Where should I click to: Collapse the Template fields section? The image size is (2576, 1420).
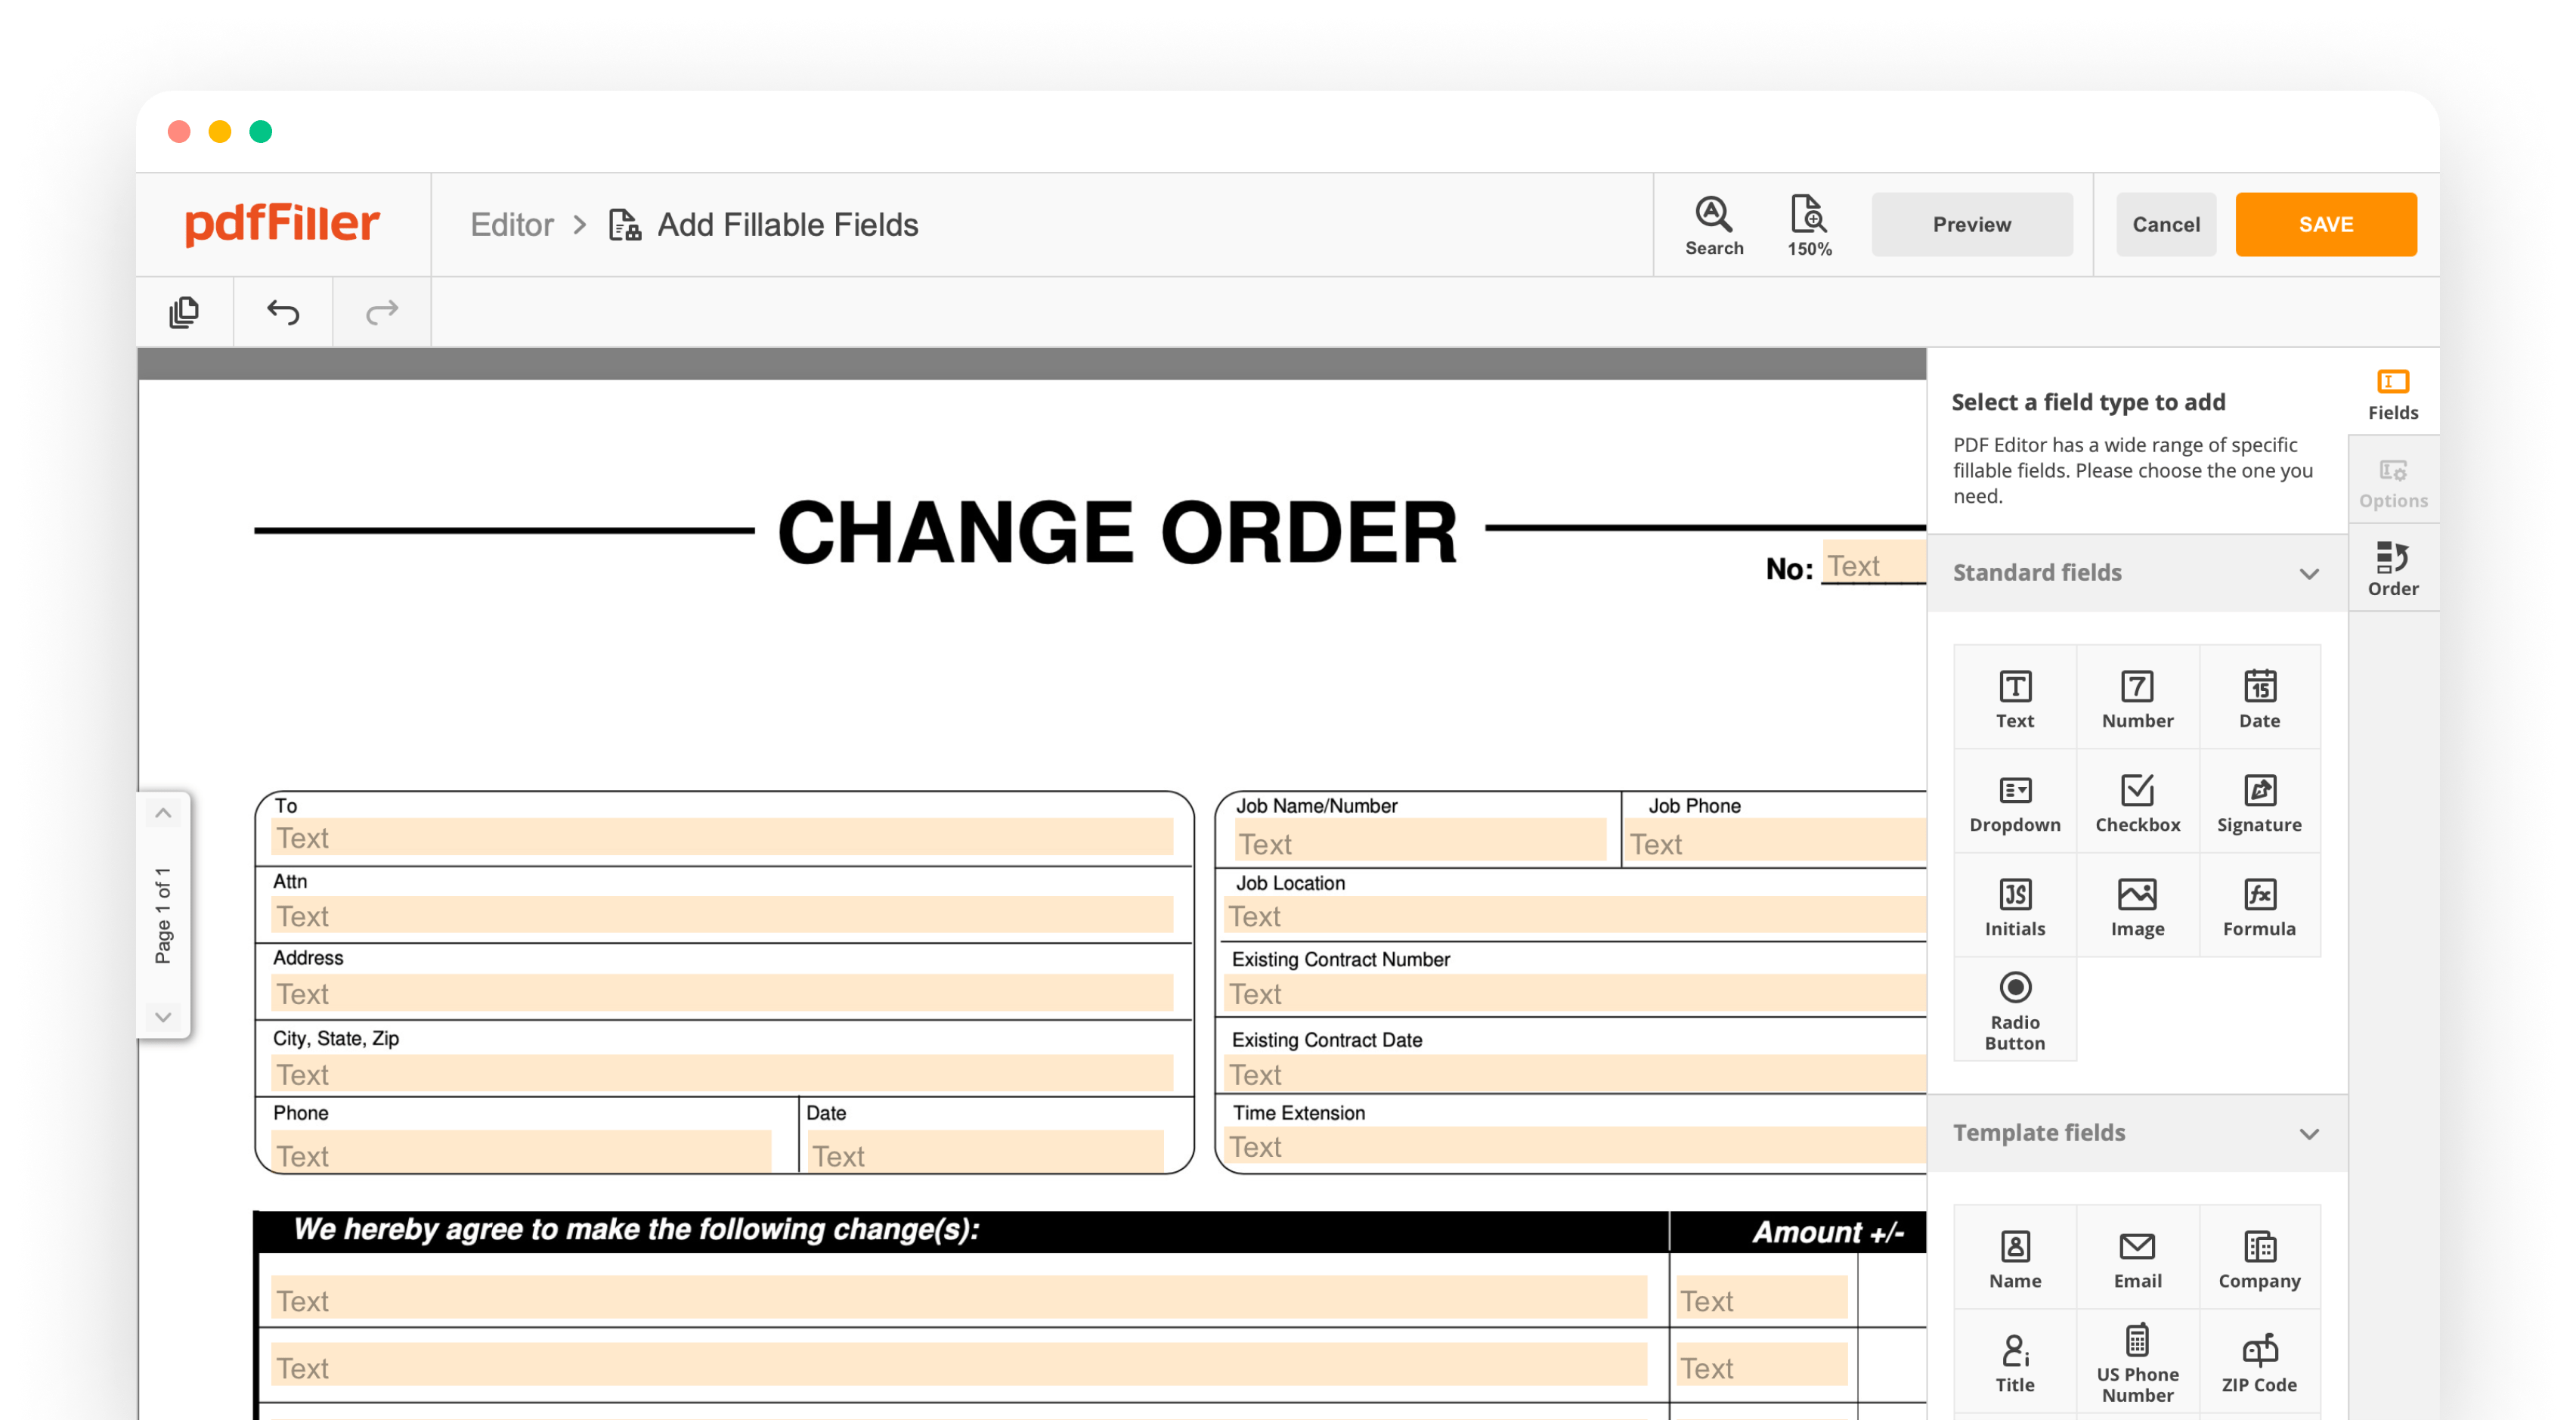[2309, 1134]
